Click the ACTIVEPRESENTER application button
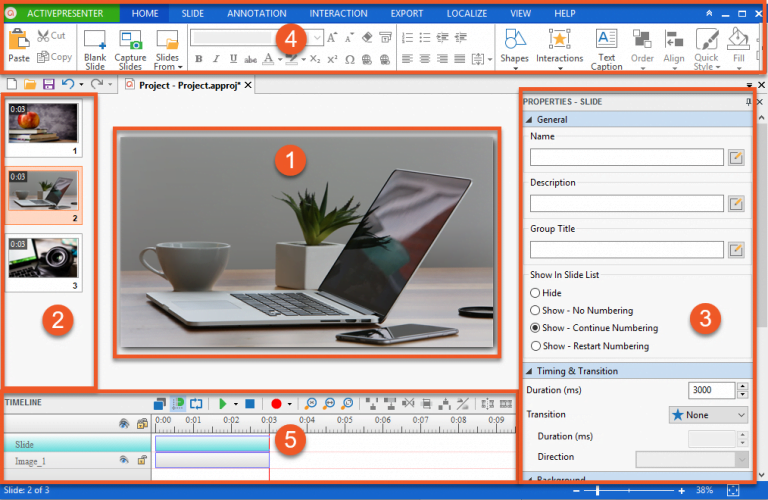 click(62, 13)
